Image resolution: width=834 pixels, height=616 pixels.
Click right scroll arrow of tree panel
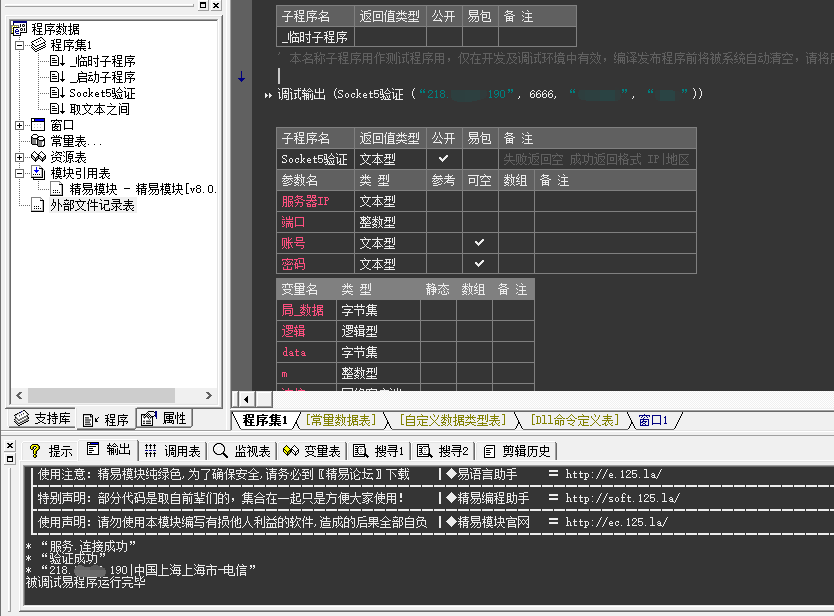(208, 395)
